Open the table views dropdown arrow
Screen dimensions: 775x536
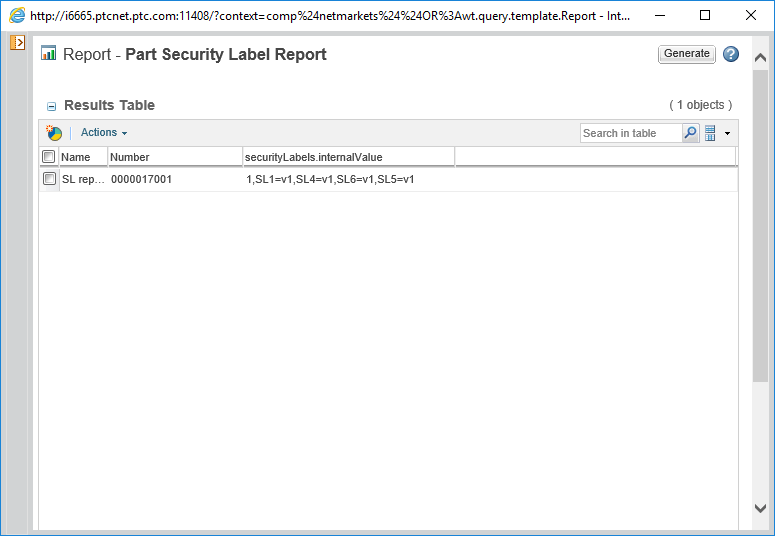[727, 133]
